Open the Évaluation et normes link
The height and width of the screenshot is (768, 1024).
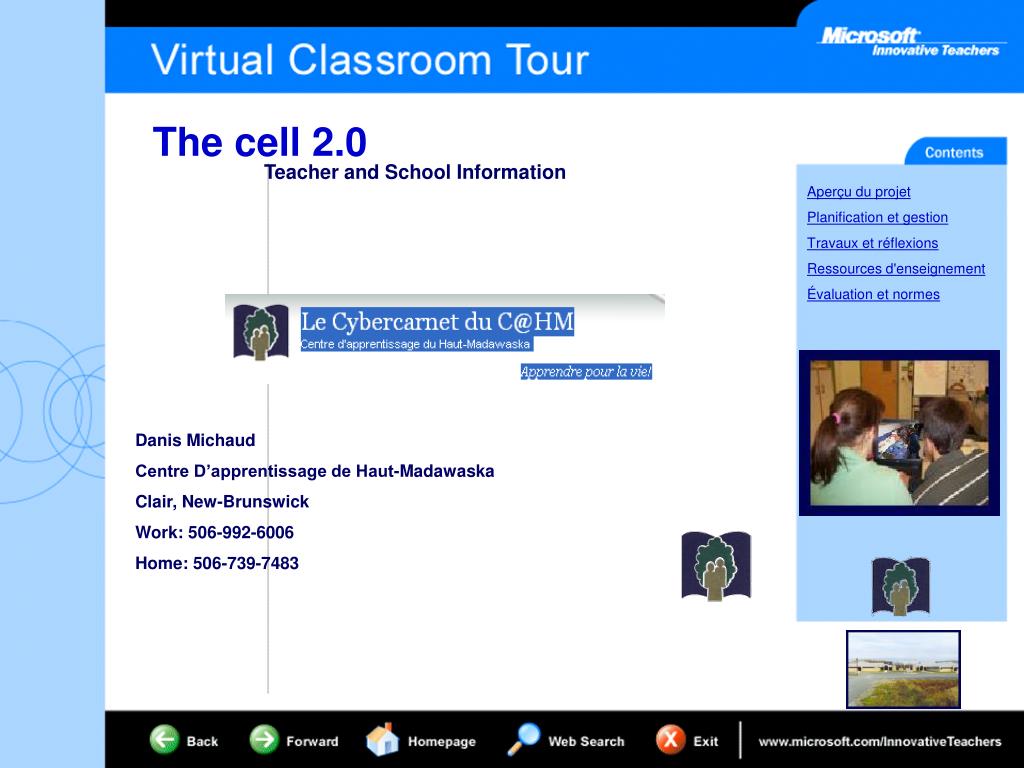872,294
